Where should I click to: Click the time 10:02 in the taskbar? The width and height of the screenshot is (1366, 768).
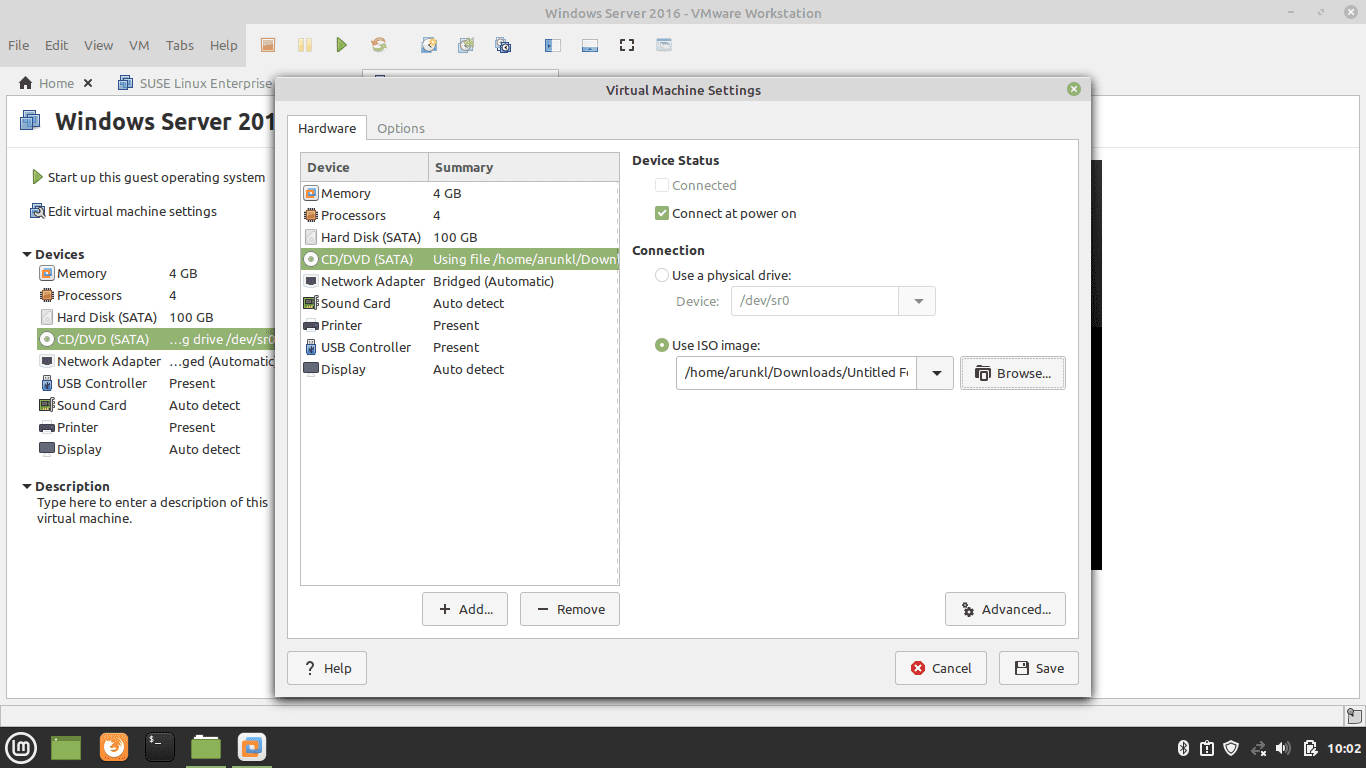click(x=1344, y=748)
